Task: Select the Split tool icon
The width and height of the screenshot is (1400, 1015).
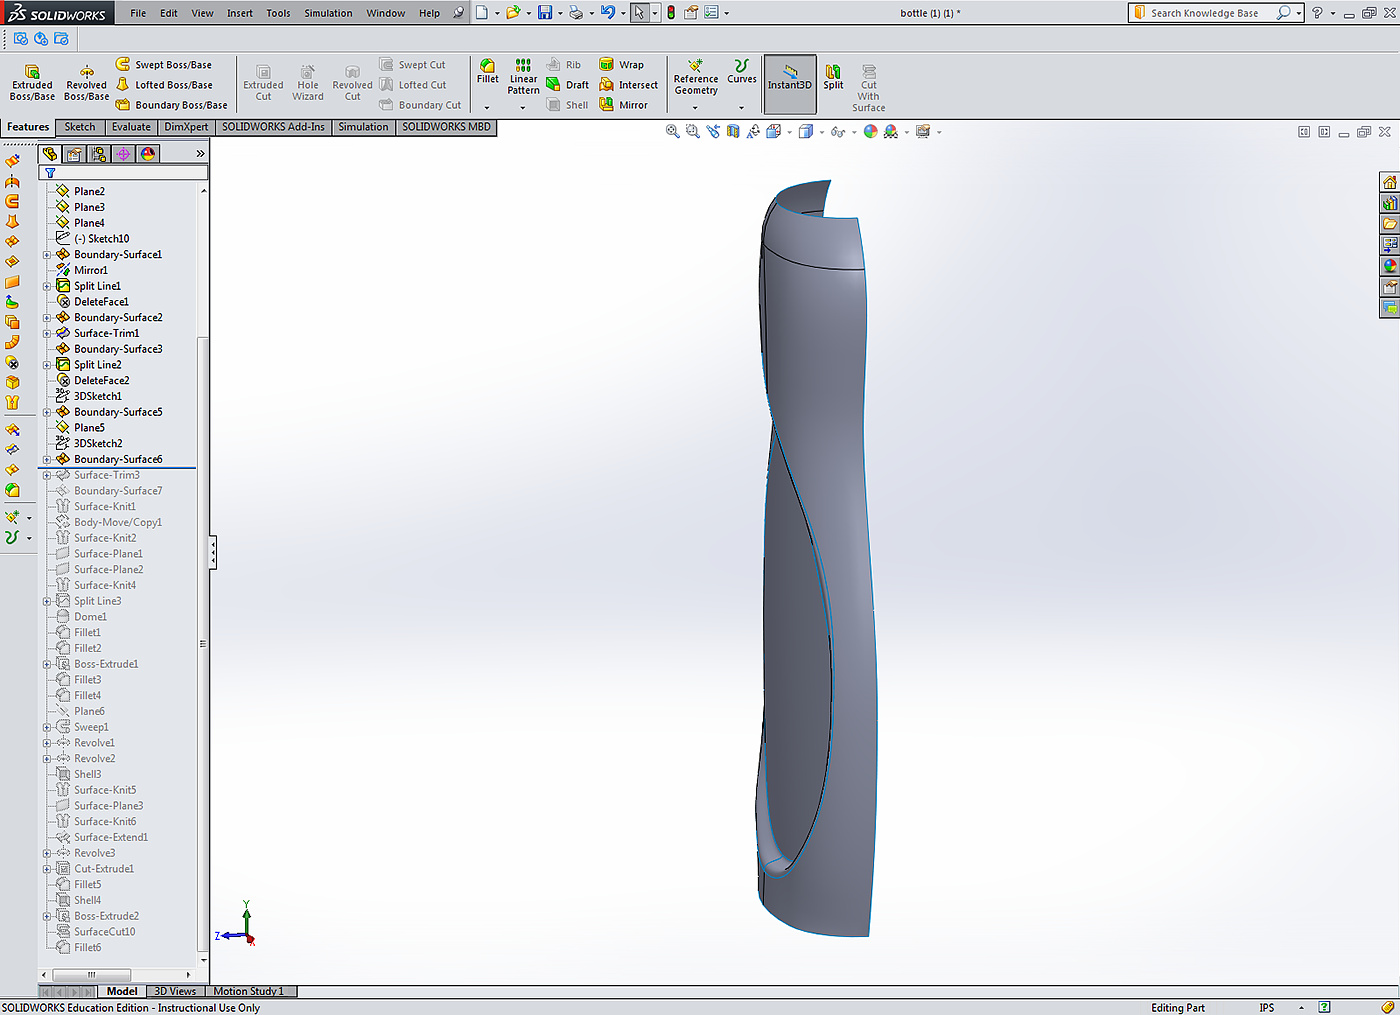Action: click(x=833, y=76)
